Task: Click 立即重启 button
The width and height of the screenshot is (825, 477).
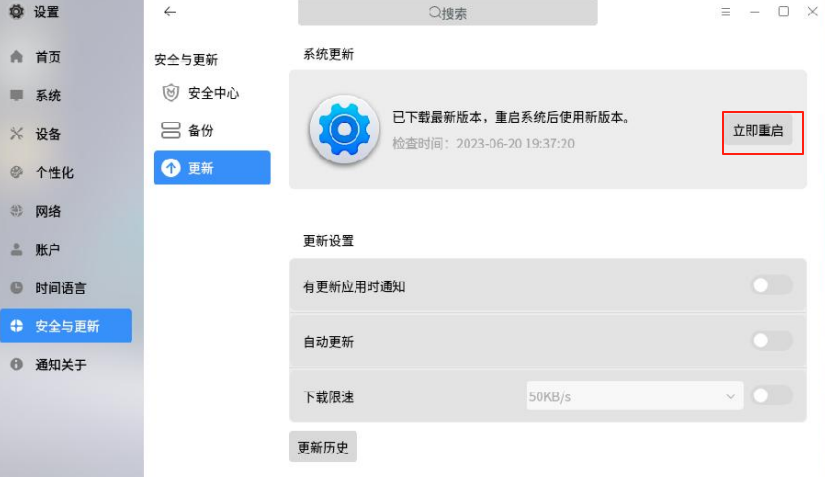Action: coord(758,130)
